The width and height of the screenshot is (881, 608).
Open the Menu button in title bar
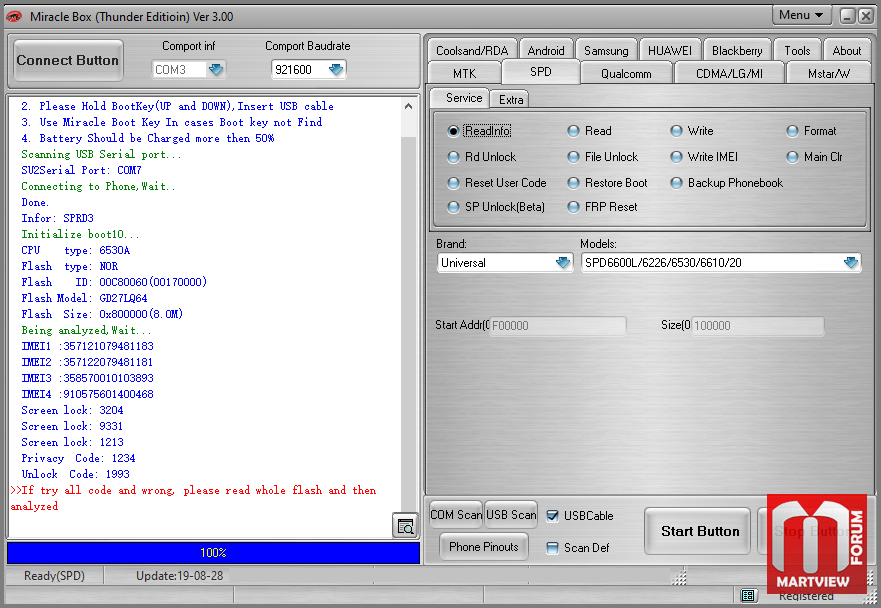[x=801, y=15]
